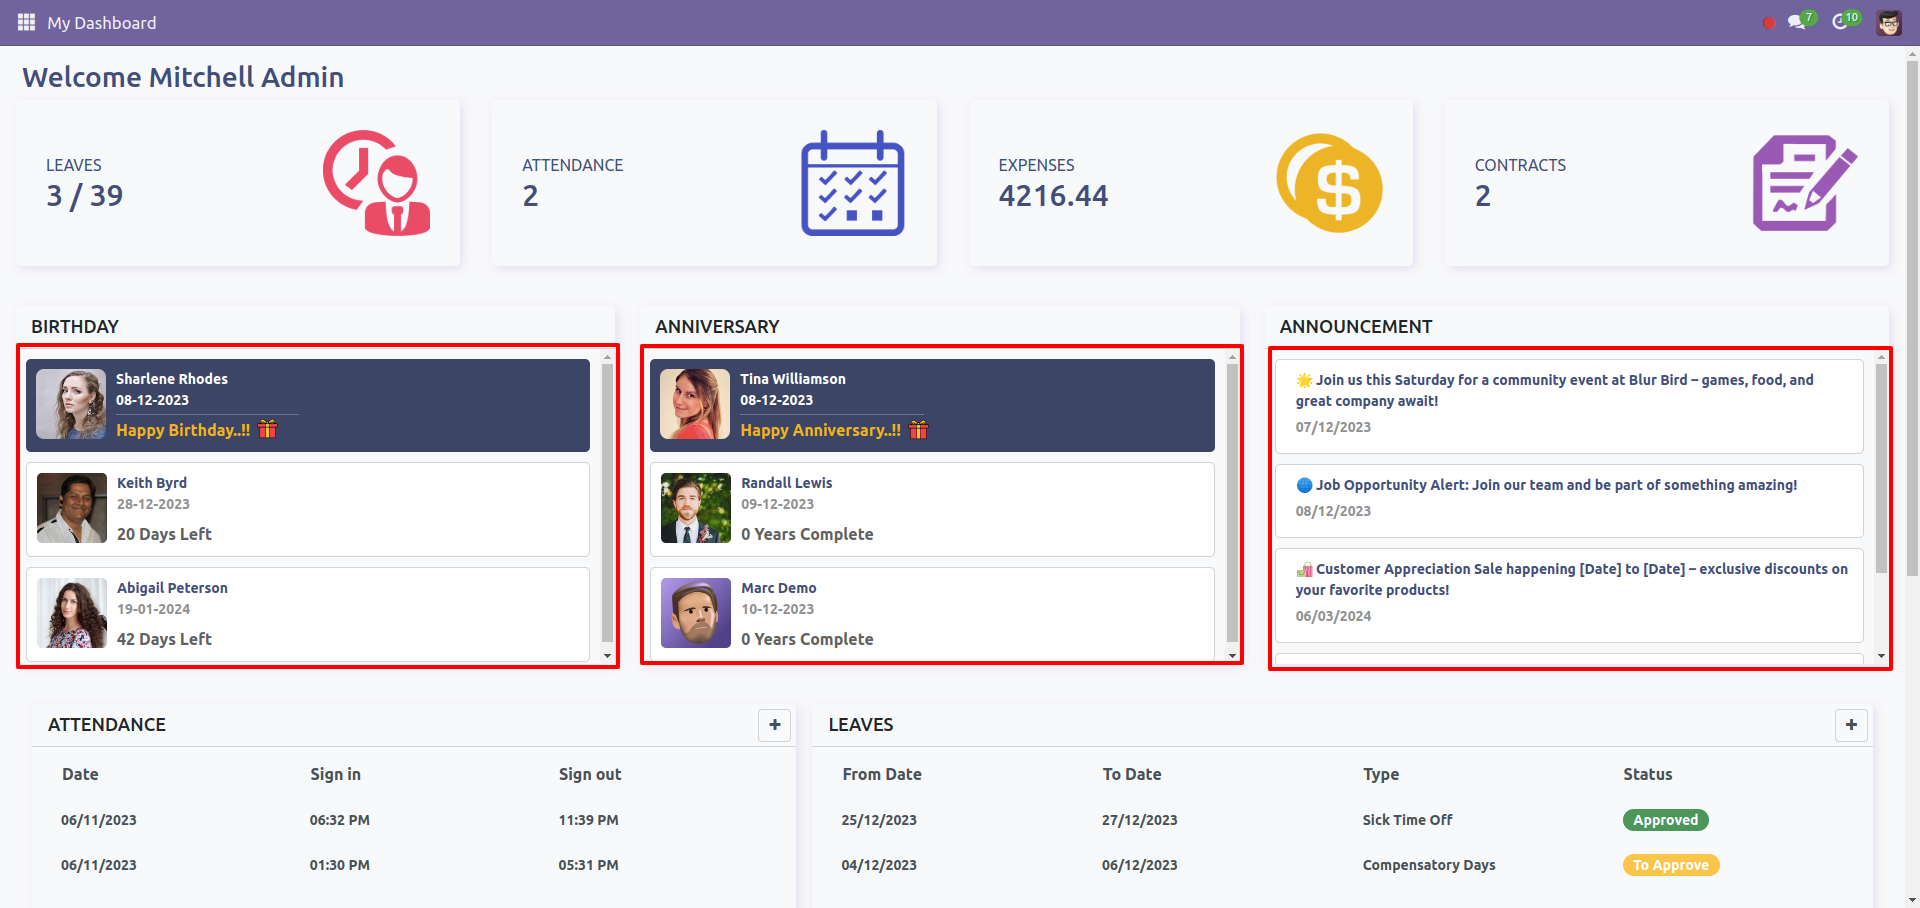Click the globe emoji in Job Opportunity announcement
The height and width of the screenshot is (908, 1920).
(x=1304, y=485)
